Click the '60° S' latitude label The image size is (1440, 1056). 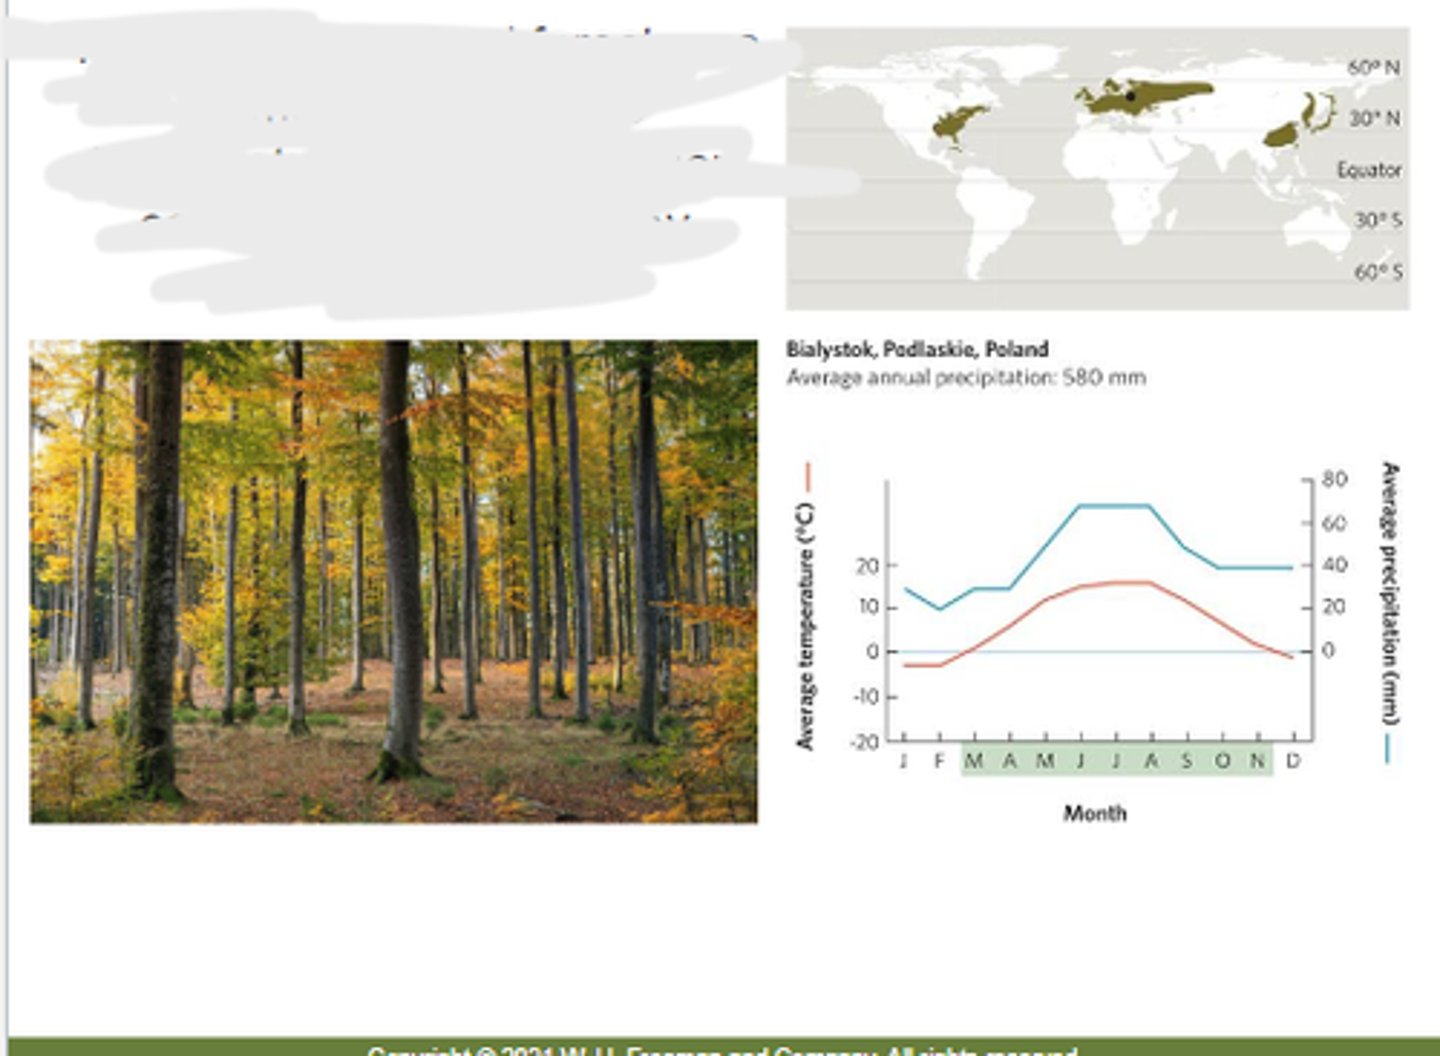coord(1378,272)
